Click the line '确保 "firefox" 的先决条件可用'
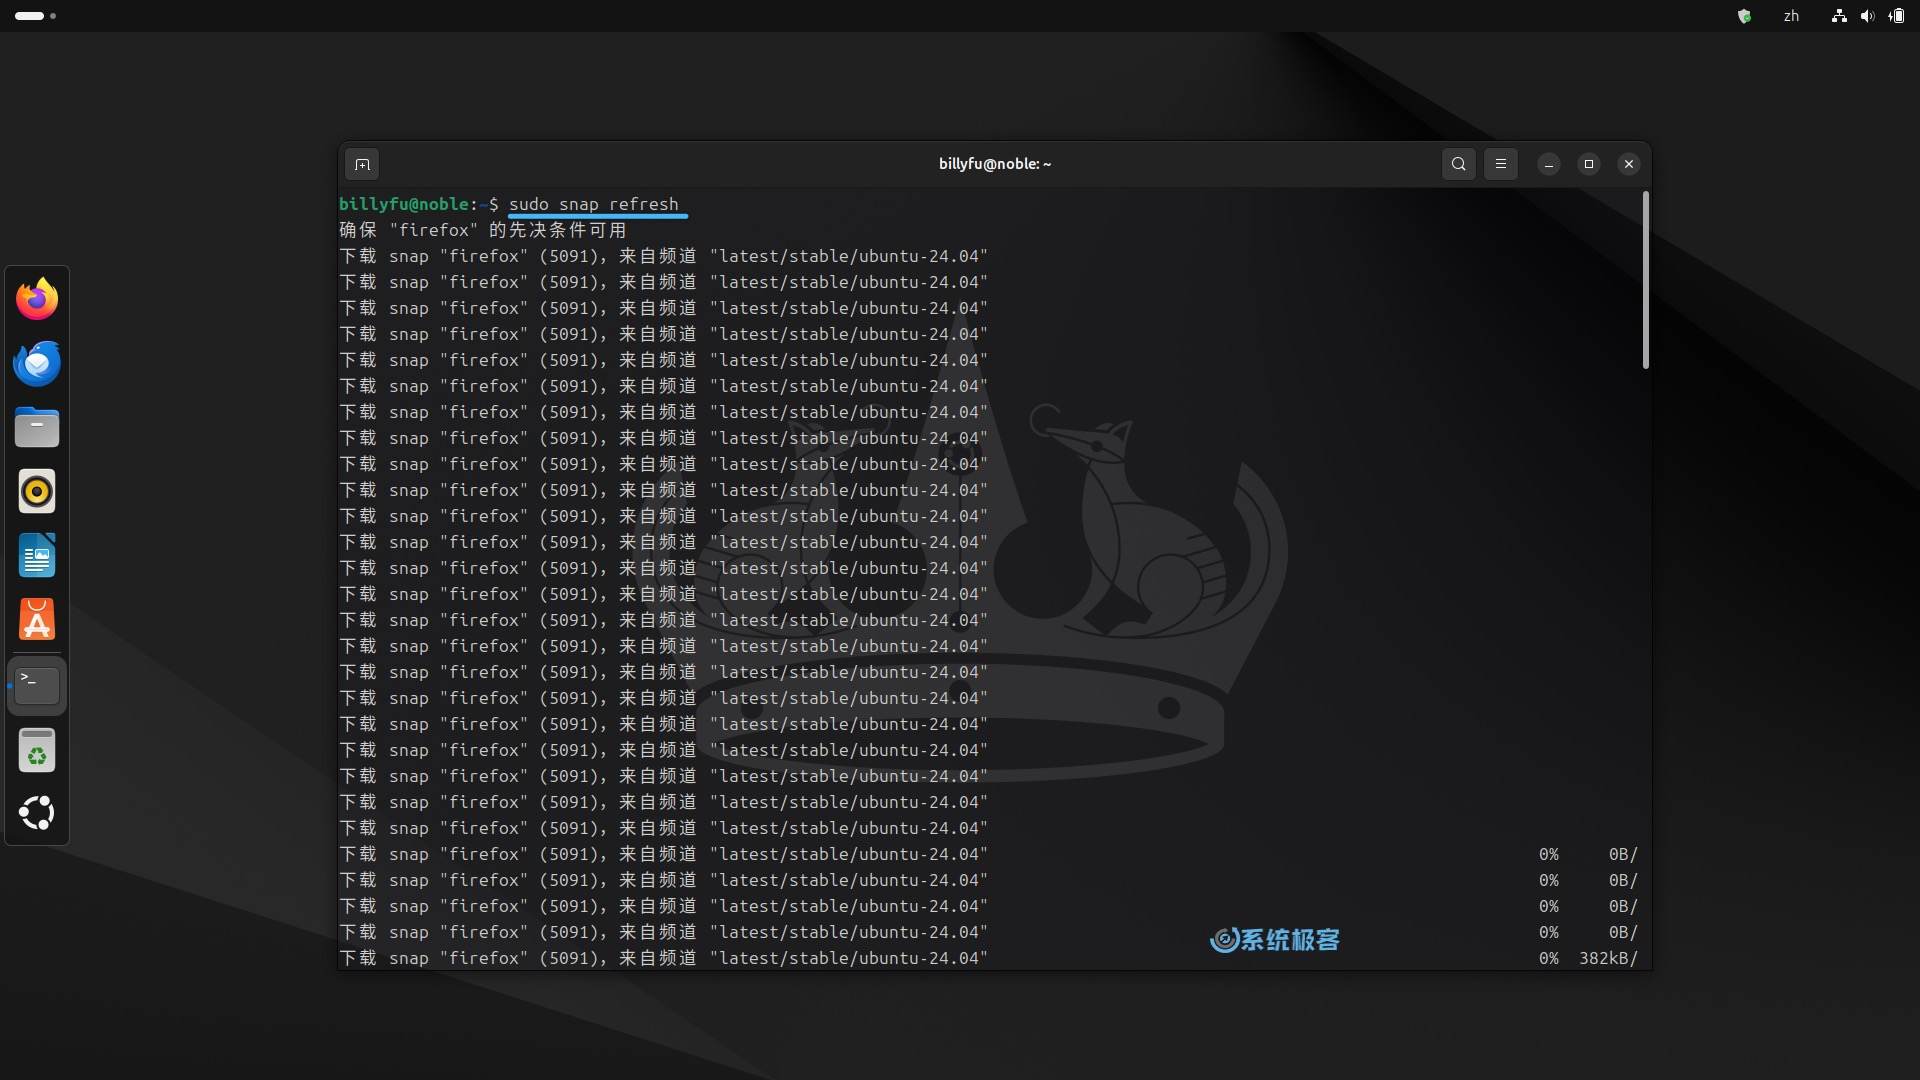1920x1080 pixels. [x=483, y=230]
